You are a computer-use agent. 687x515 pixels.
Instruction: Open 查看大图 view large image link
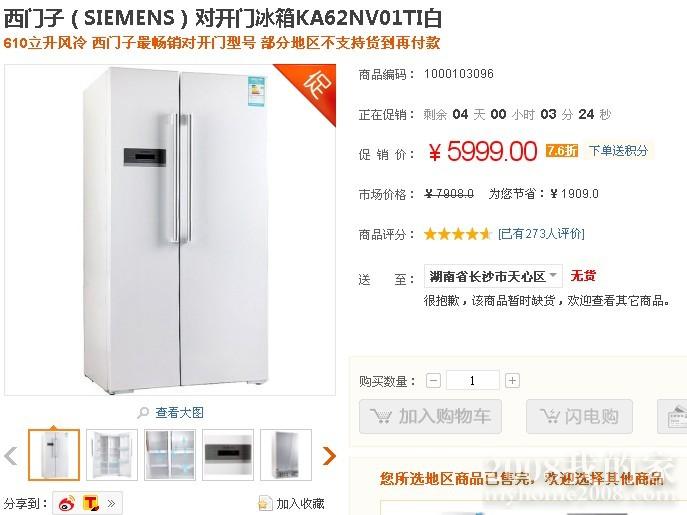tap(179, 412)
